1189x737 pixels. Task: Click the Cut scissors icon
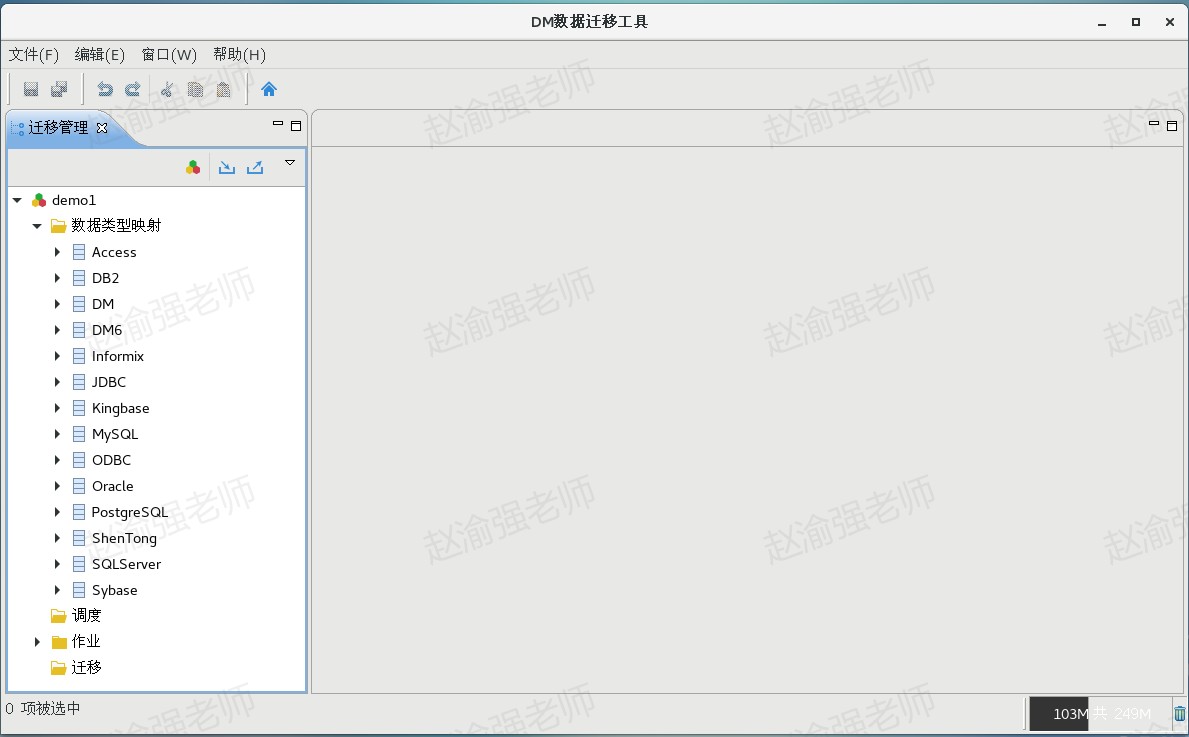[167, 89]
